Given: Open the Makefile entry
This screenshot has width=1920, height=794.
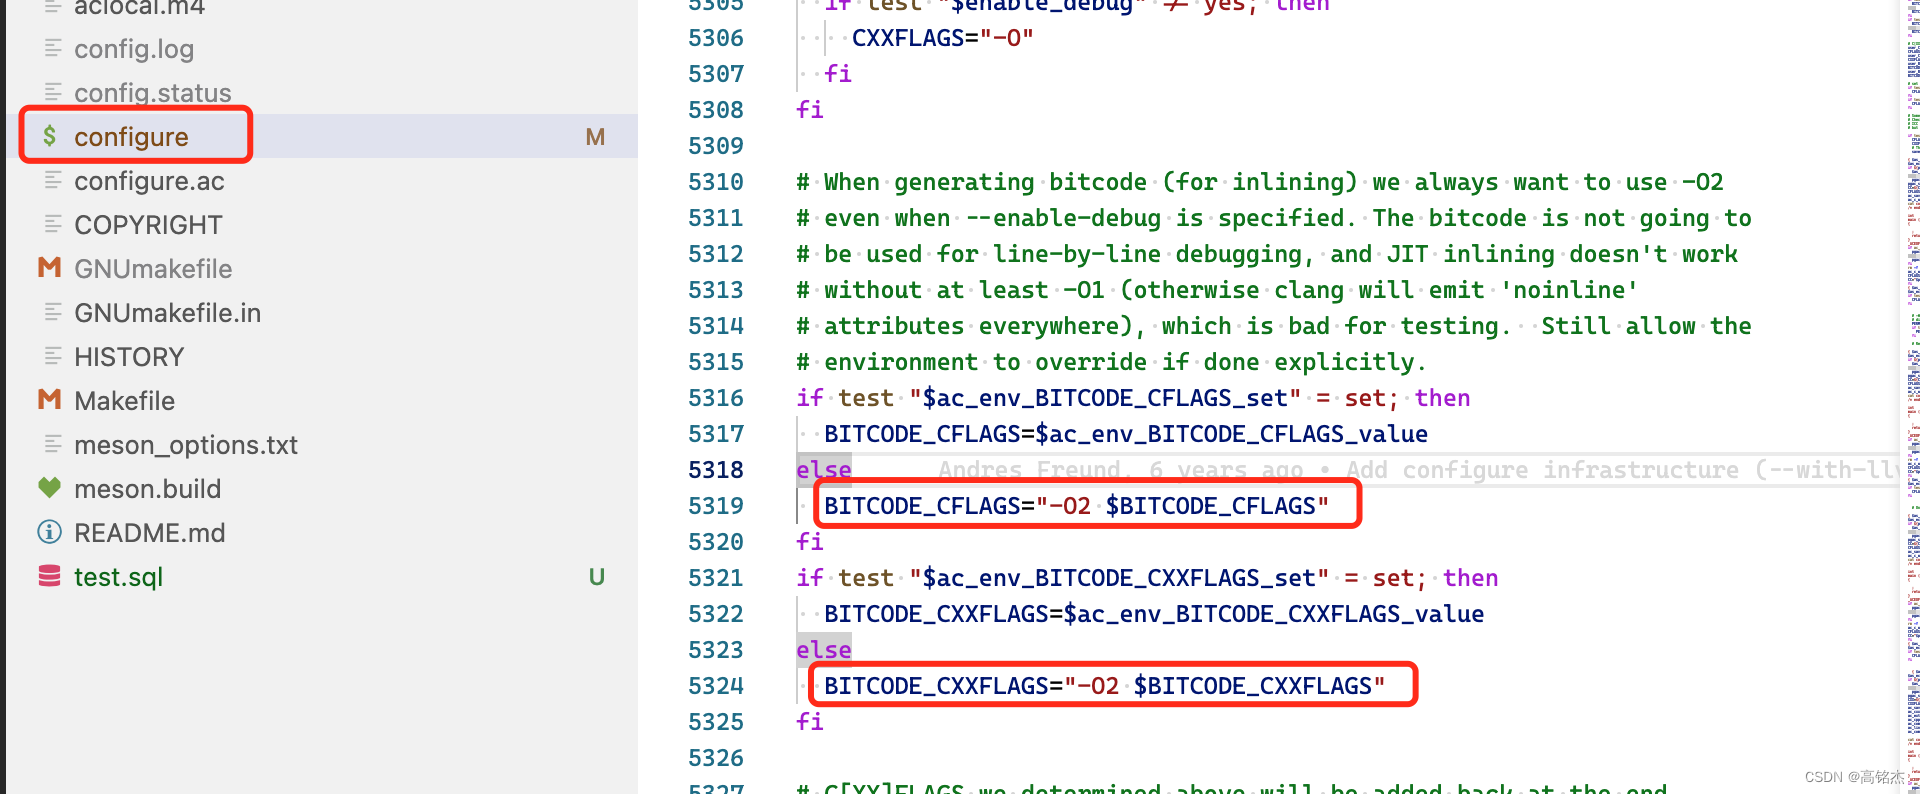Looking at the screenshot, I should click(x=124, y=401).
